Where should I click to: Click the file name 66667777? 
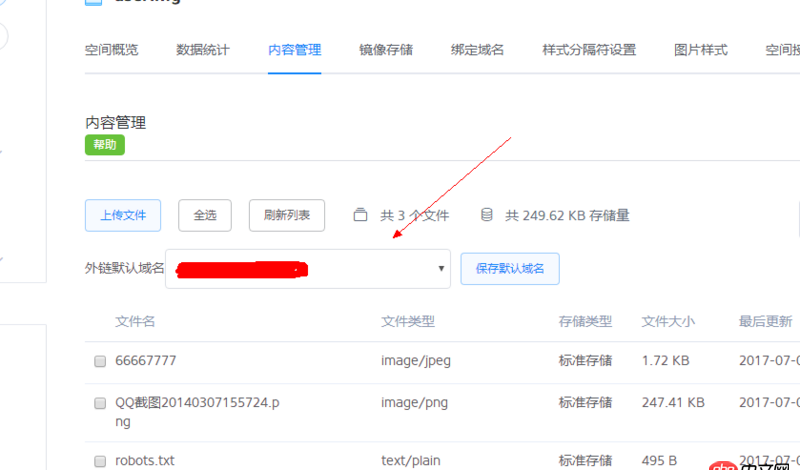pos(145,361)
